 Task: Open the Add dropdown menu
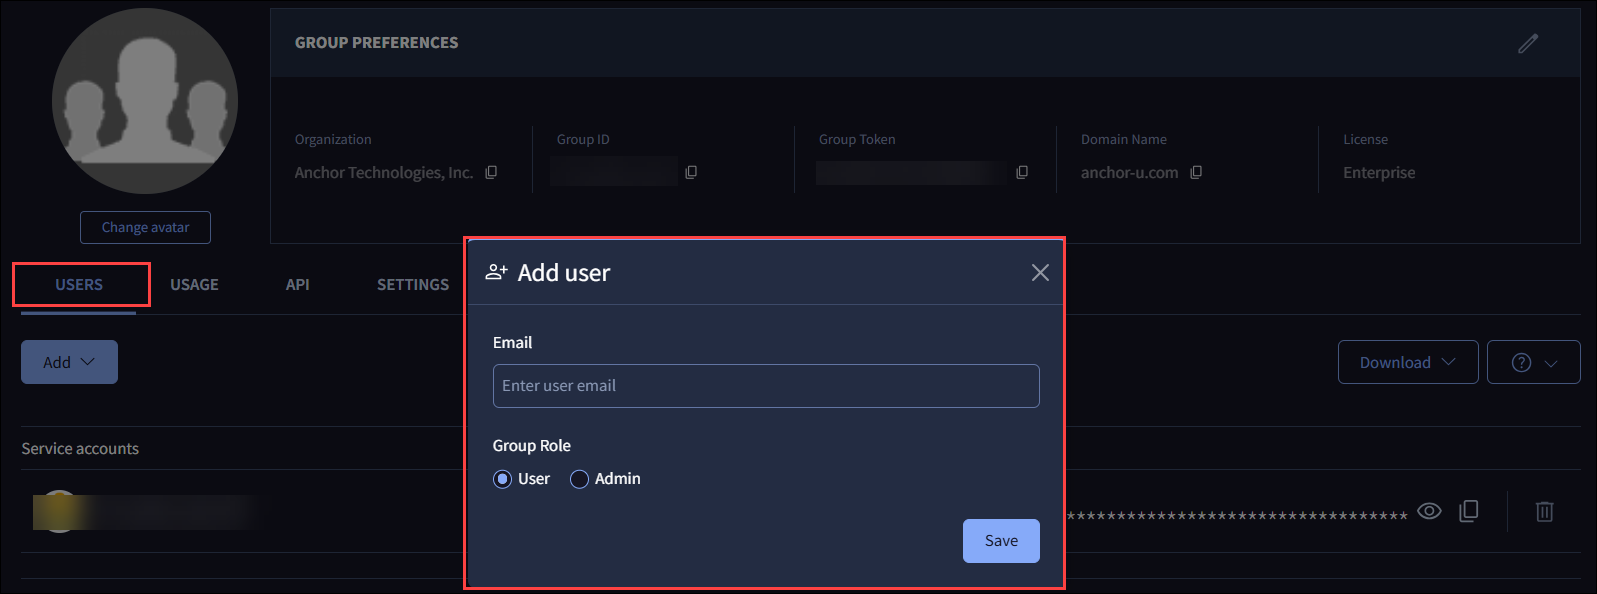tap(69, 362)
